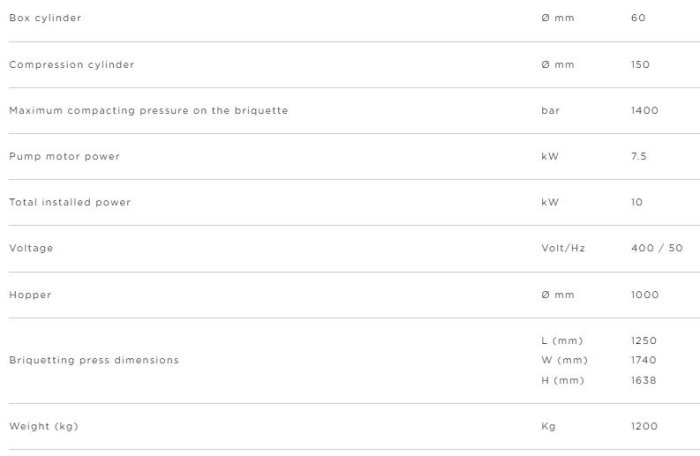Select the width value 1740
Viewport: 700px width, 456px height.
click(x=645, y=360)
